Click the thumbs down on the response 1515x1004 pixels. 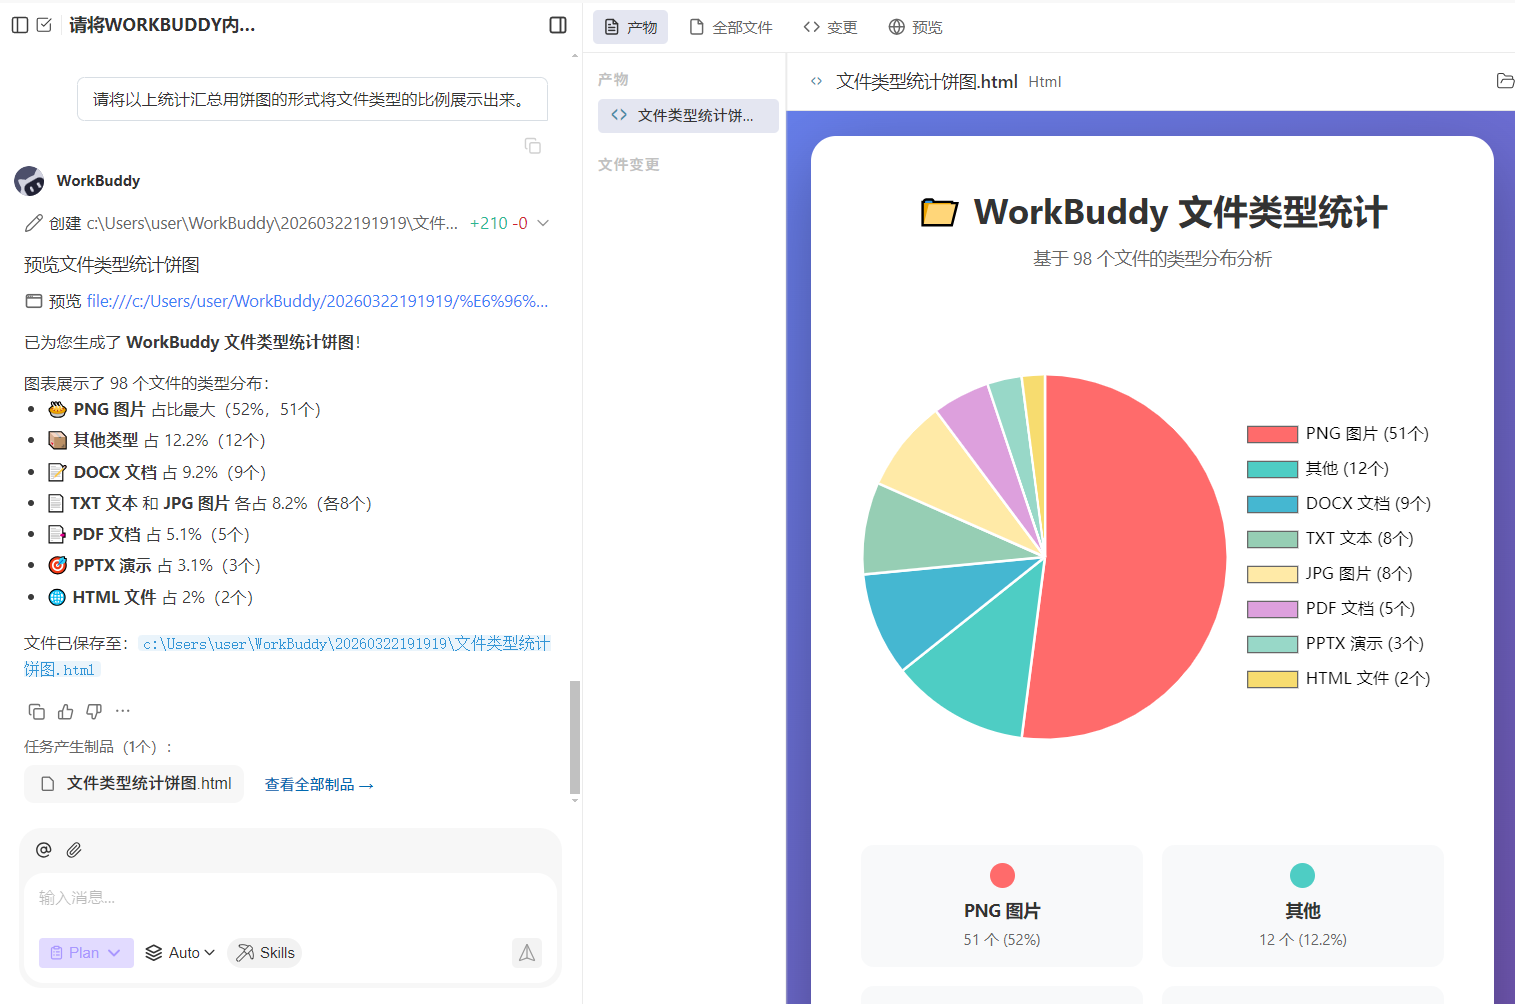[93, 711]
